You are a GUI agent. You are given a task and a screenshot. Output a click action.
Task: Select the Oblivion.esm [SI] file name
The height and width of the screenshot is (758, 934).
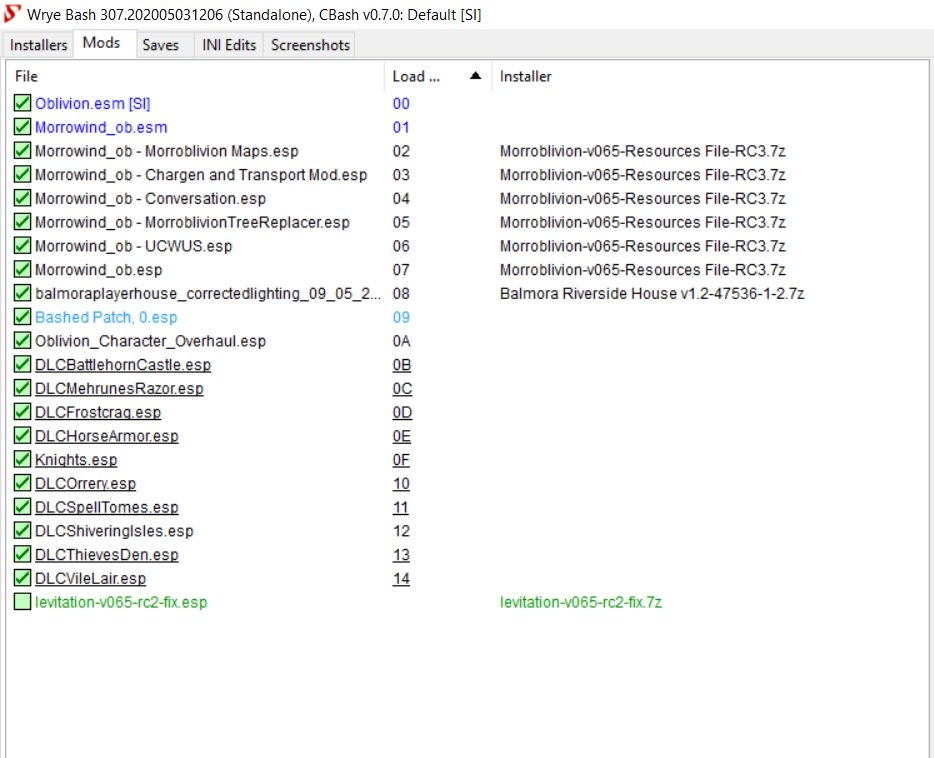(x=92, y=104)
